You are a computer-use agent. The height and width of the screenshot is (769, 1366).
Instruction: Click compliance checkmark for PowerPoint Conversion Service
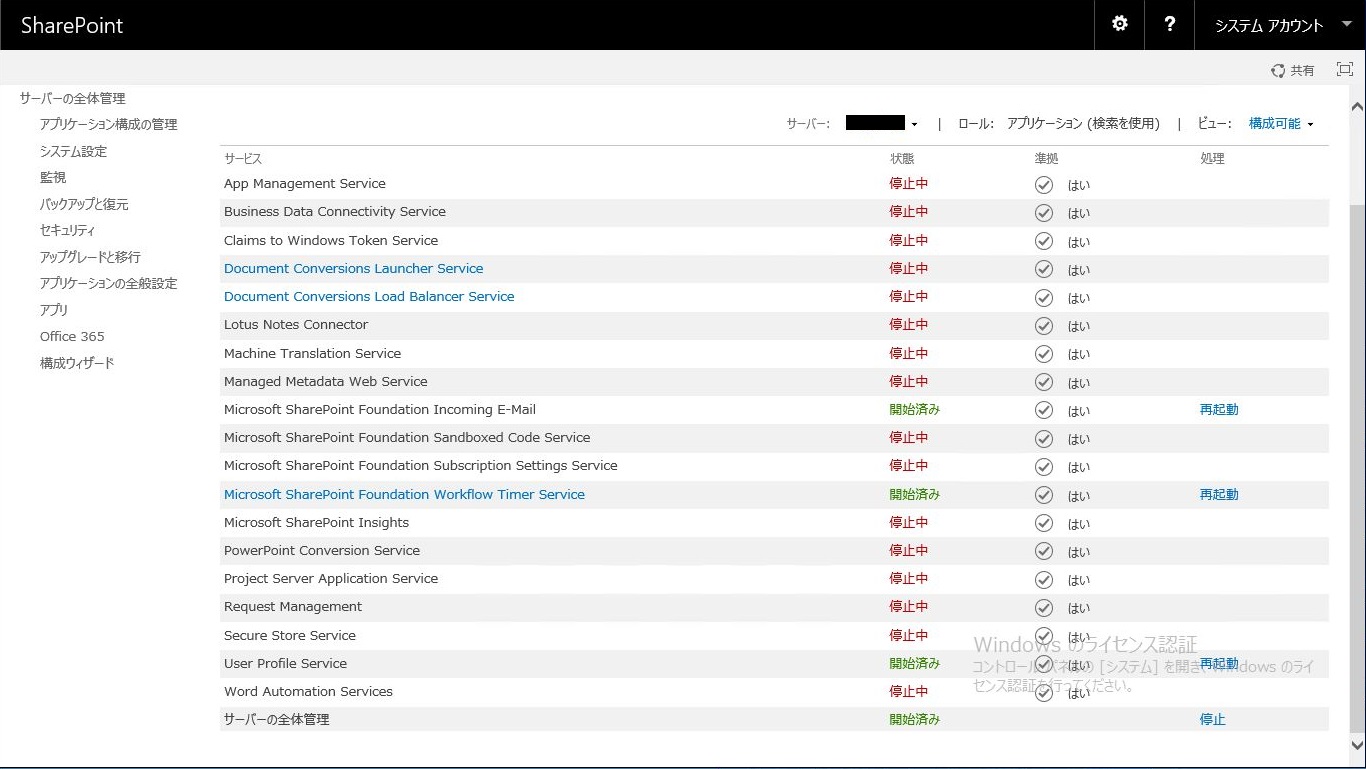[x=1044, y=551]
